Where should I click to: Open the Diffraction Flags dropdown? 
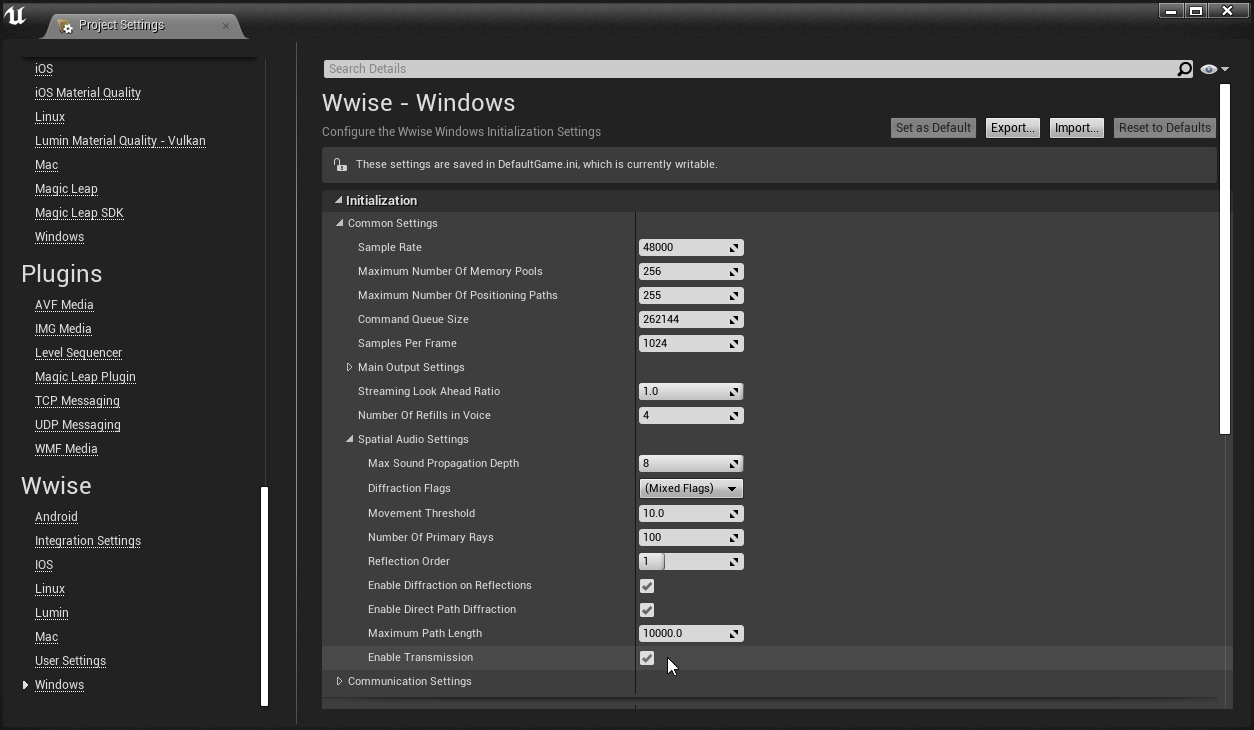tap(691, 489)
